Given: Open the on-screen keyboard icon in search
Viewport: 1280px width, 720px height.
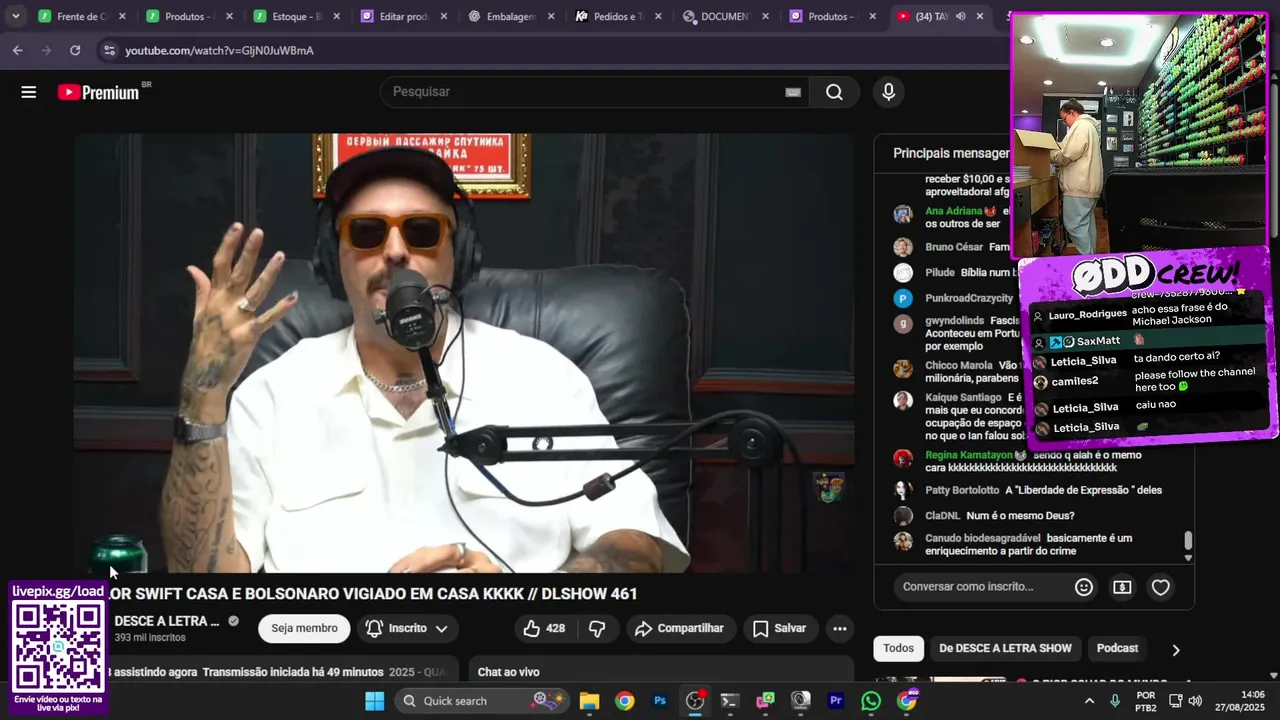Looking at the screenshot, I should pyautogui.click(x=793, y=92).
